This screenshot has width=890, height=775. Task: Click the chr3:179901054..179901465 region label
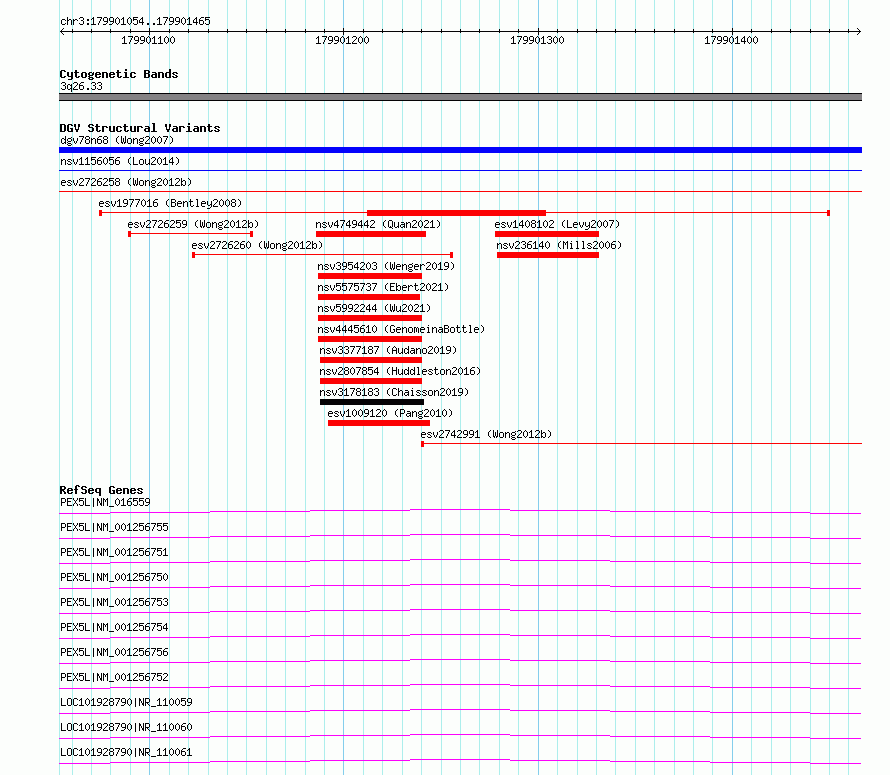[135, 22]
